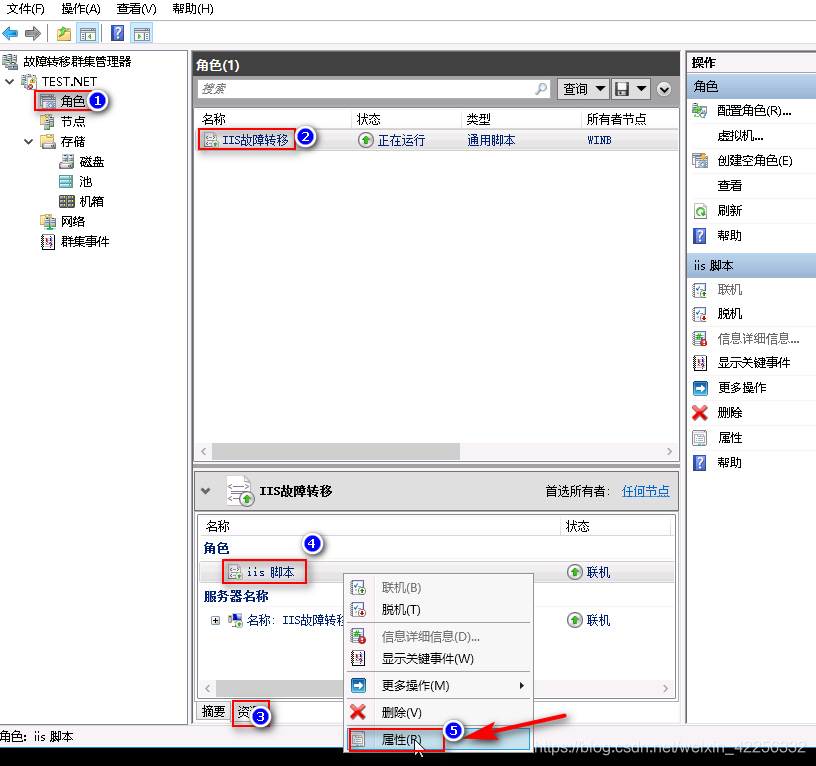Click the 显示关键事件 icon in the actions pane
The image size is (816, 766).
pos(700,363)
